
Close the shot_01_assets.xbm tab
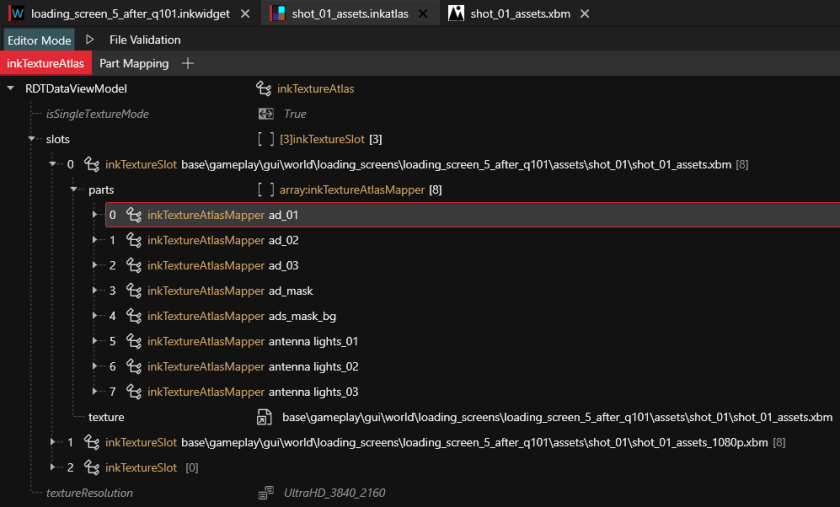pos(585,13)
